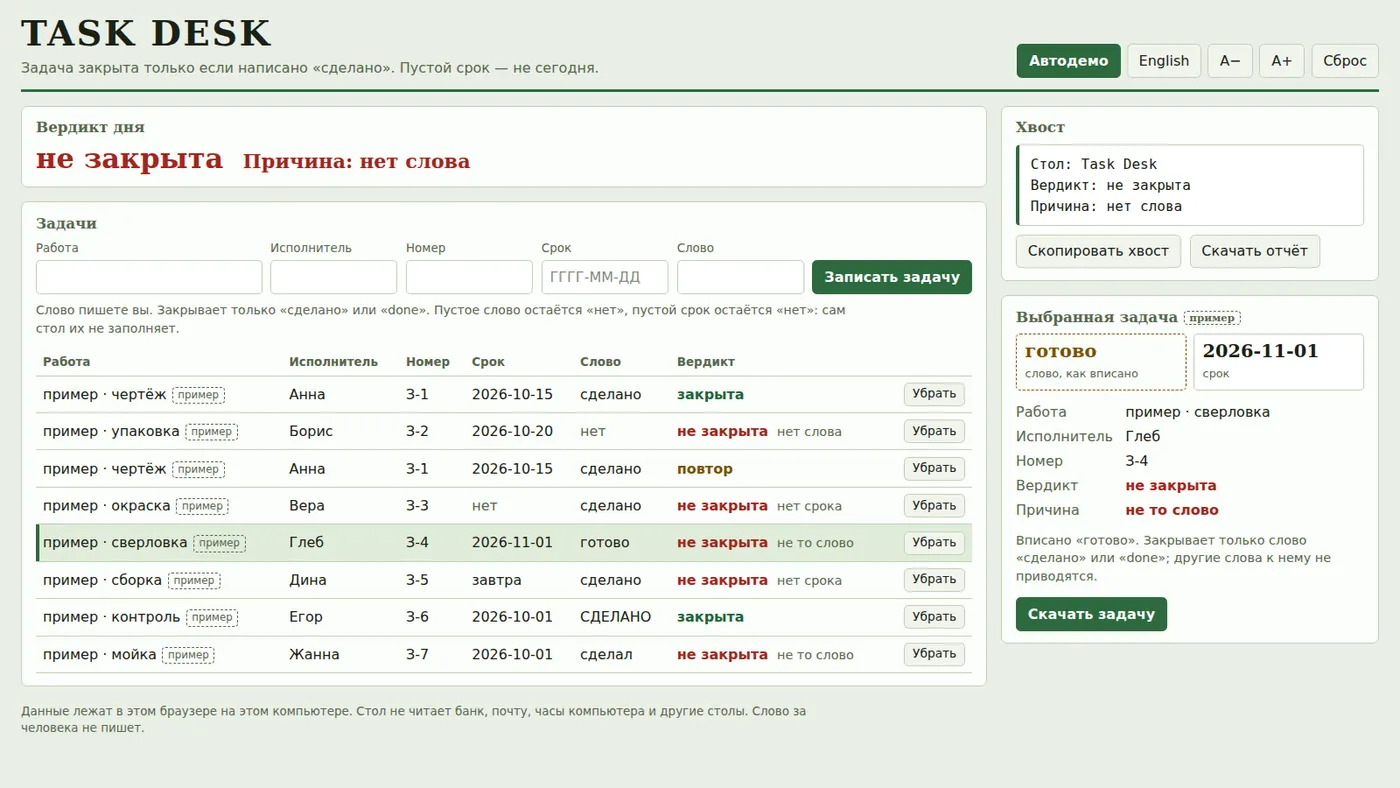Decrease font size with the A− button
Viewport: 1400px width, 788px height.
[1230, 61]
